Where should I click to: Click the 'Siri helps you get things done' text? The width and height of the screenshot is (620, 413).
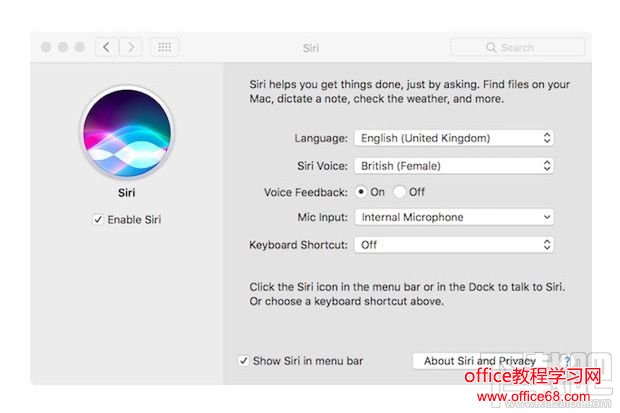coord(410,91)
